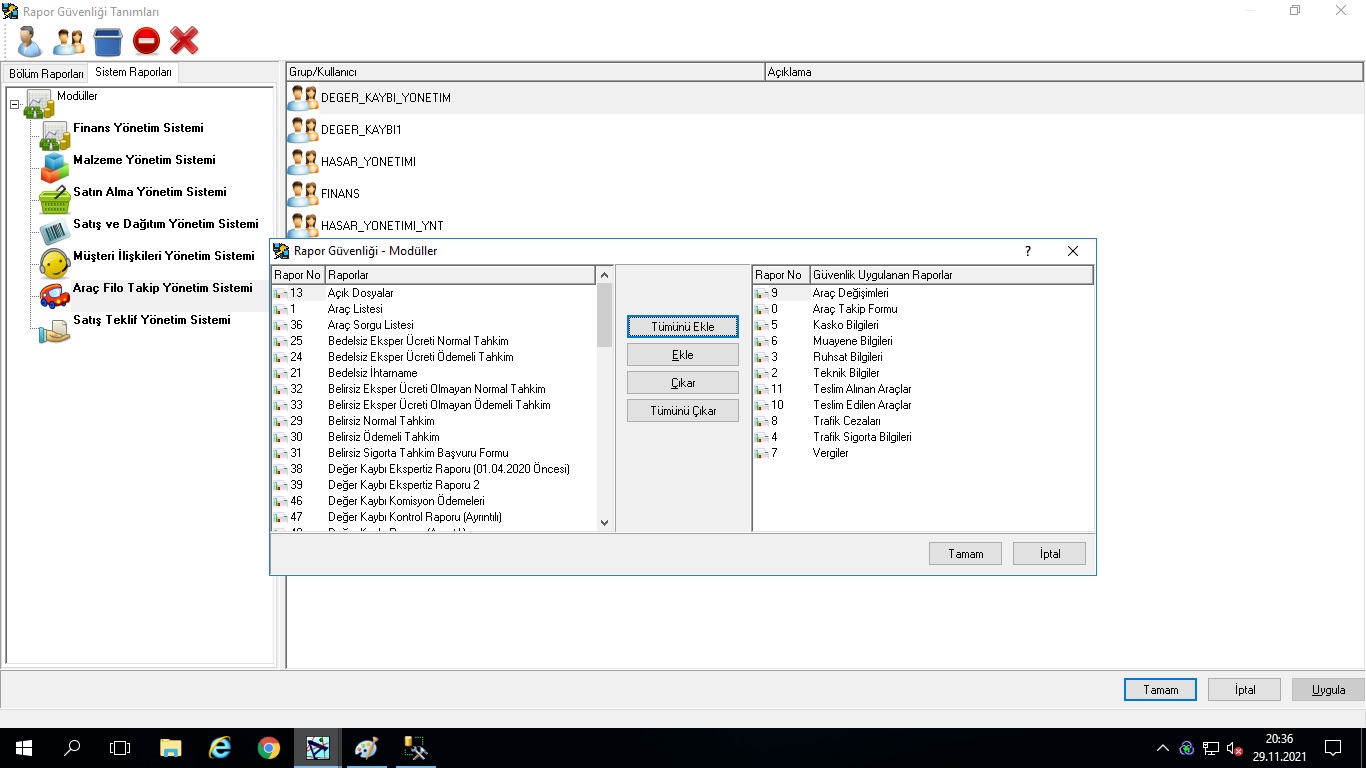The height and width of the screenshot is (768, 1366).
Task: Click the Çıkar button
Action: tap(683, 383)
